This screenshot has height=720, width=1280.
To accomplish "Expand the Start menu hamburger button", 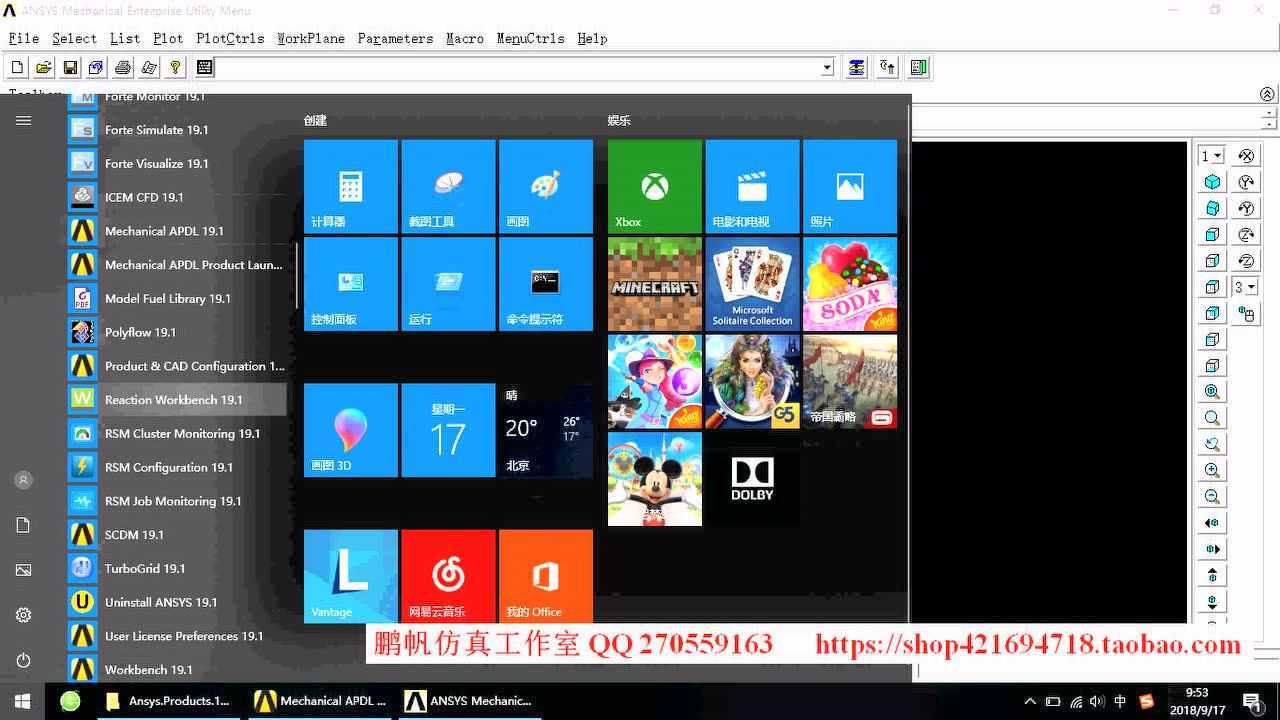I will click(23, 120).
